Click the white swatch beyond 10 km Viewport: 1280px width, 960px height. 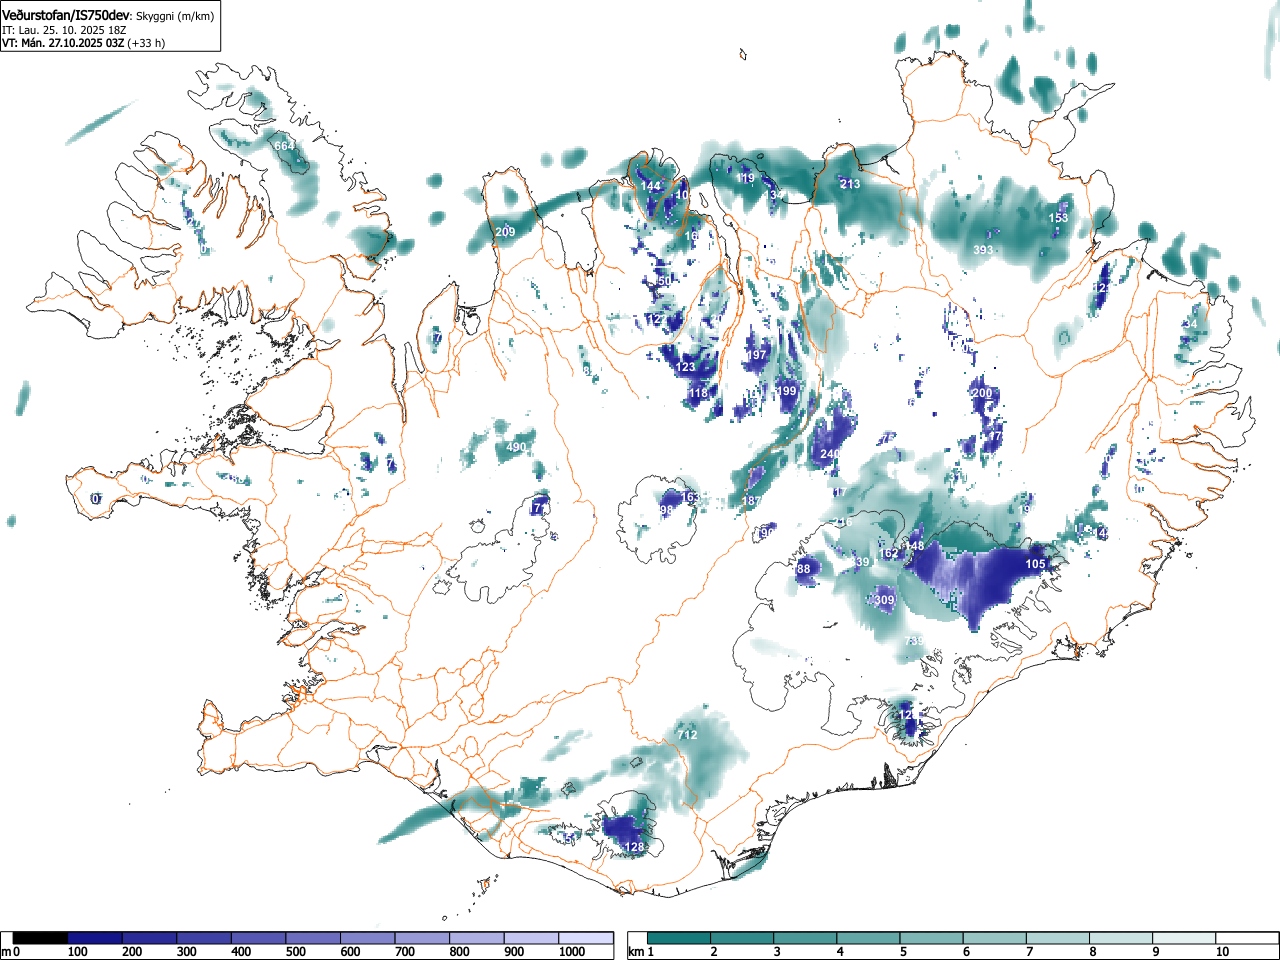click(1248, 938)
